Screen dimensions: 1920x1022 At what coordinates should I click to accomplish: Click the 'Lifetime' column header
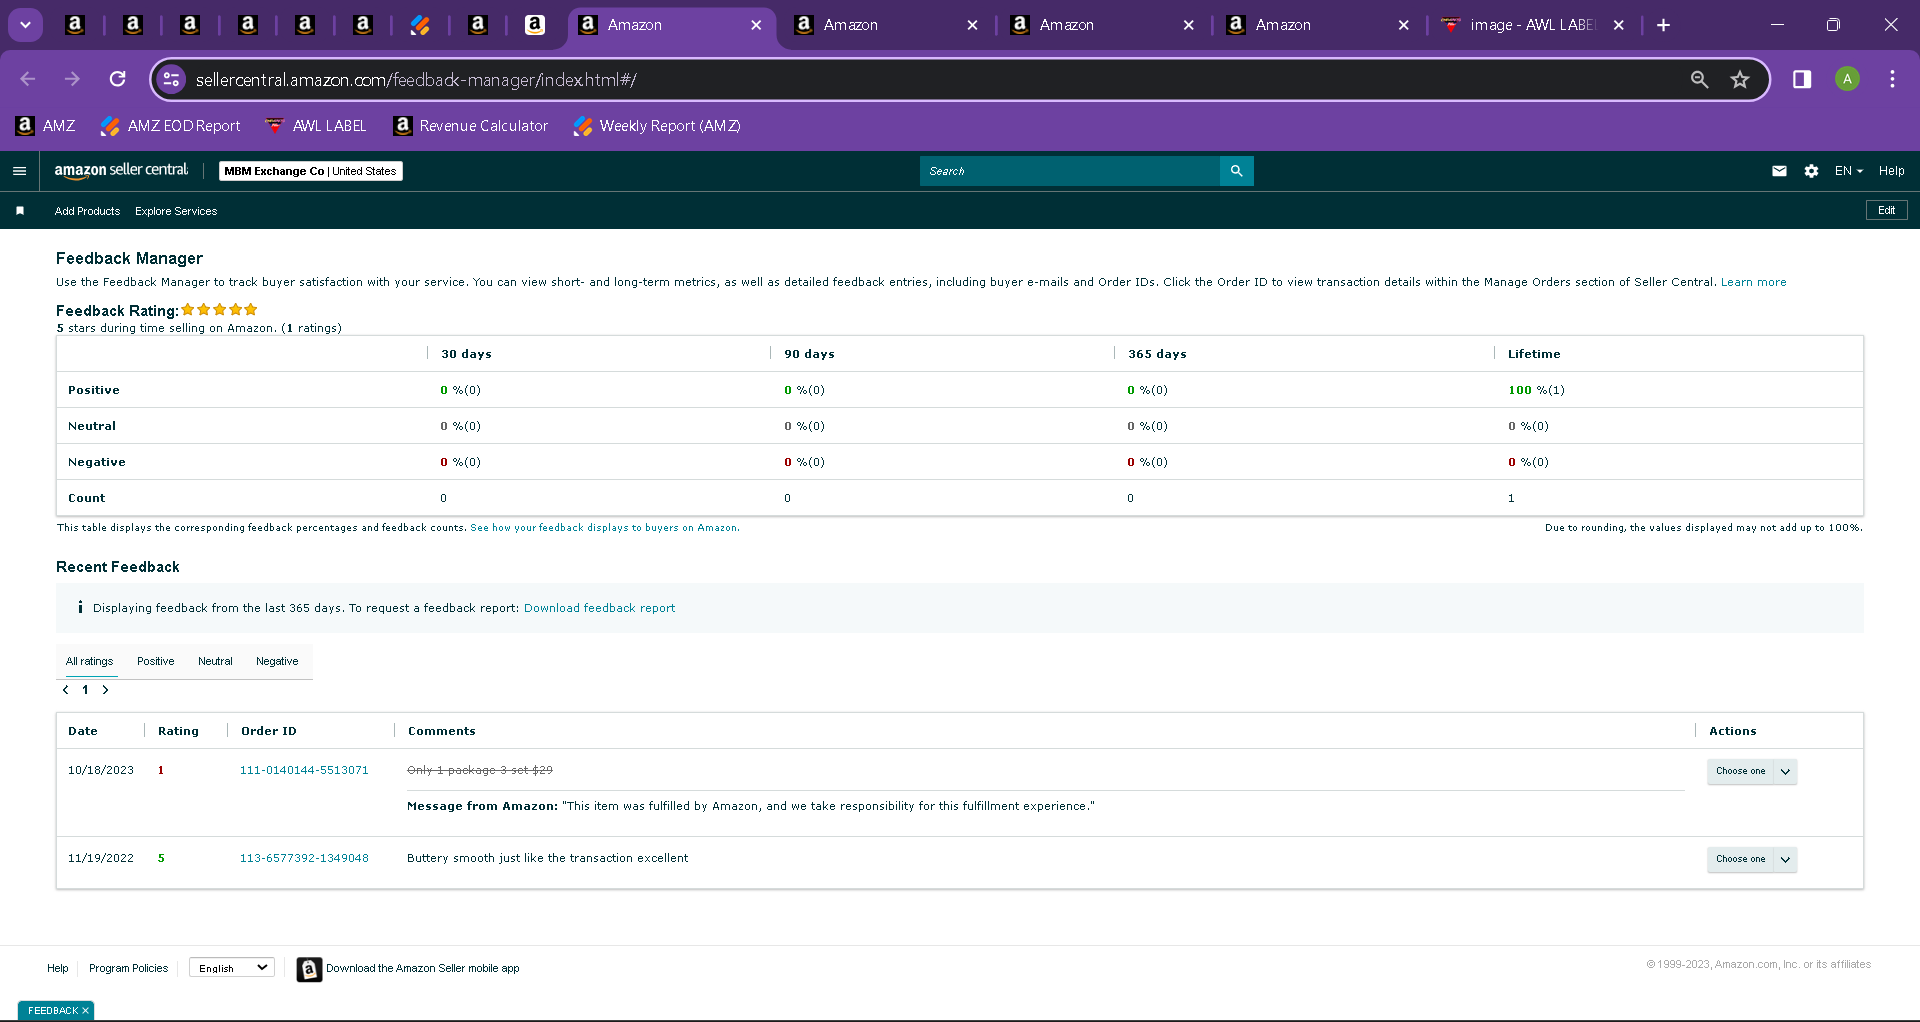pos(1534,354)
